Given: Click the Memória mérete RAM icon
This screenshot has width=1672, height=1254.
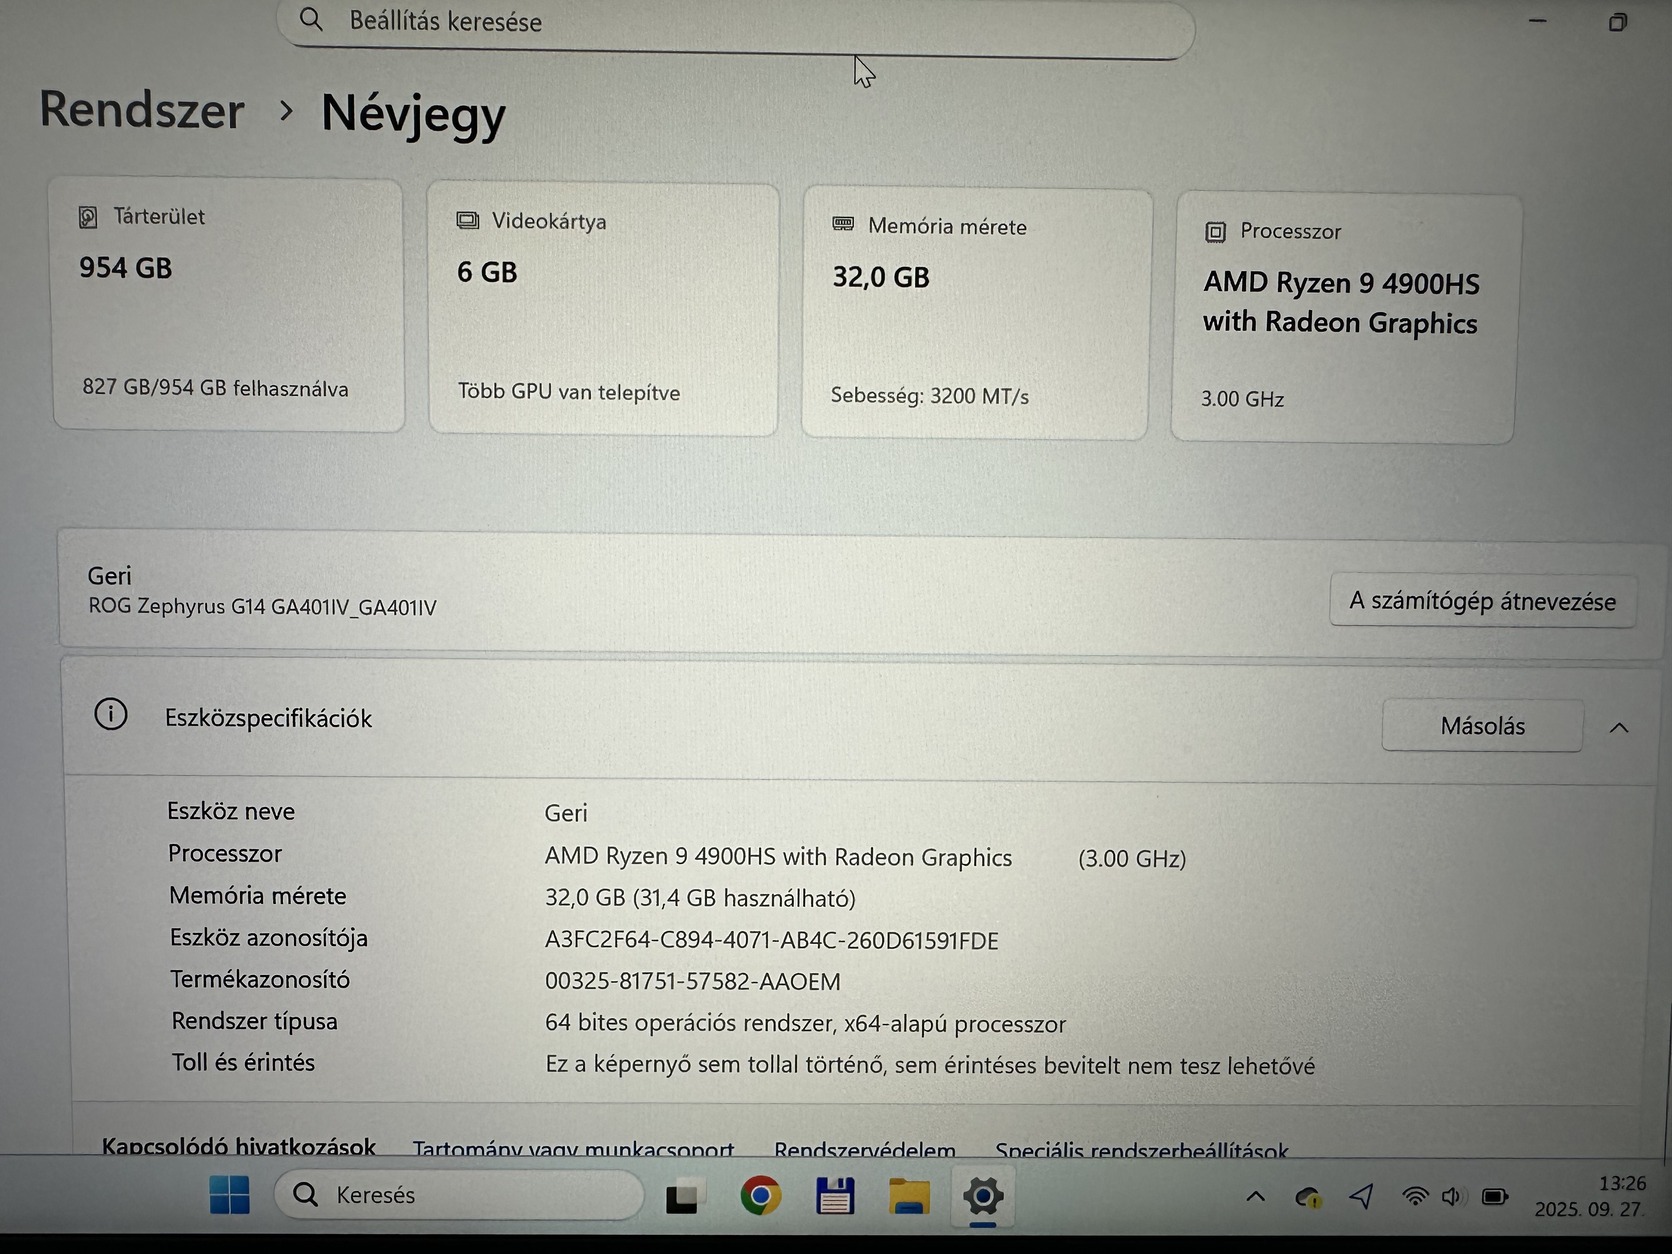Looking at the screenshot, I should click(843, 225).
